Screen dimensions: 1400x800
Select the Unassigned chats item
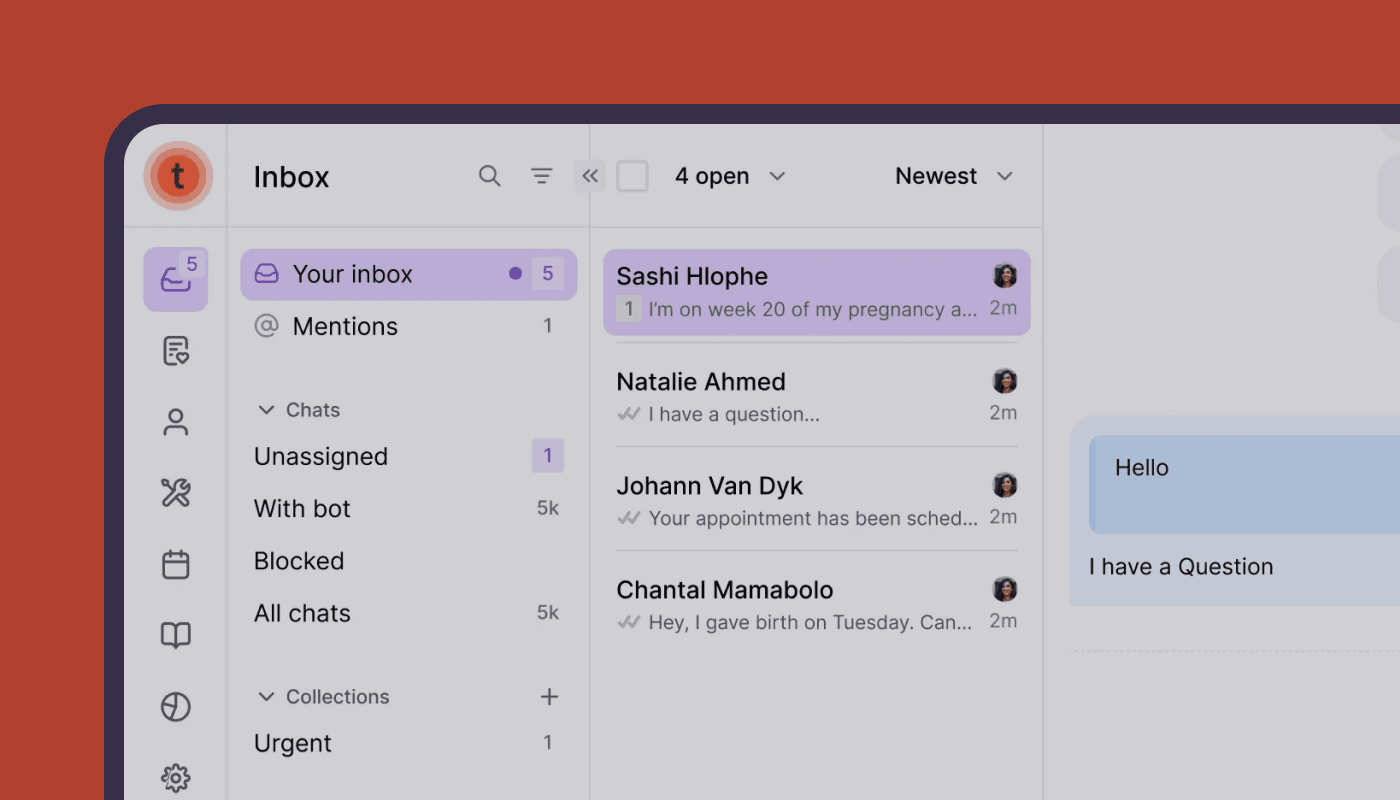(321, 456)
